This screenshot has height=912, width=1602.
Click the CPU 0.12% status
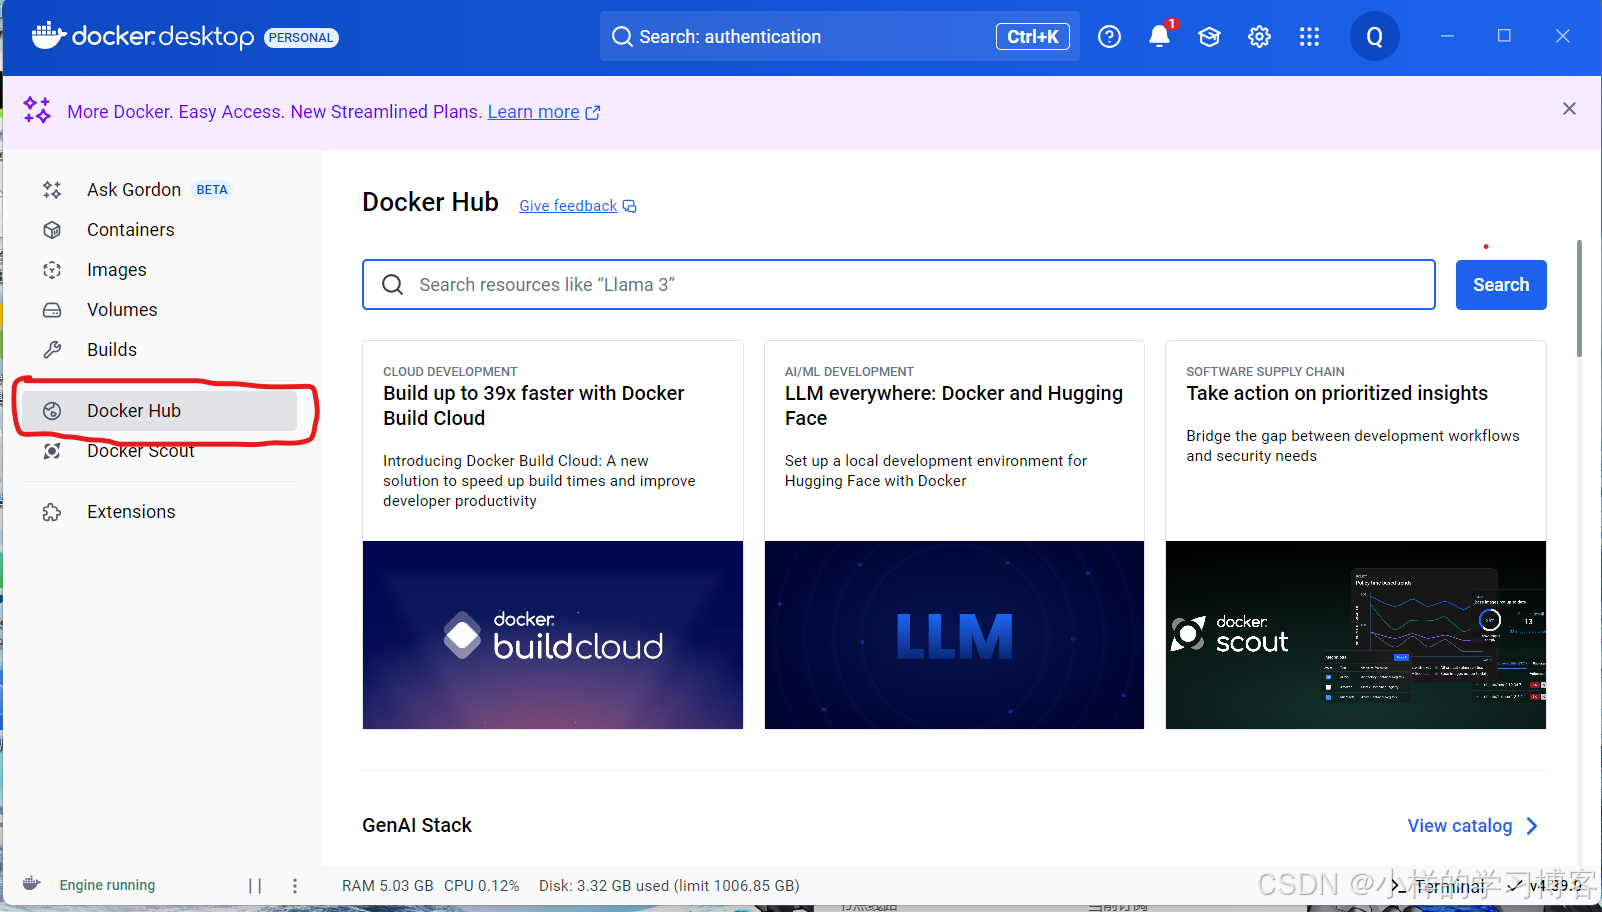[x=482, y=886]
